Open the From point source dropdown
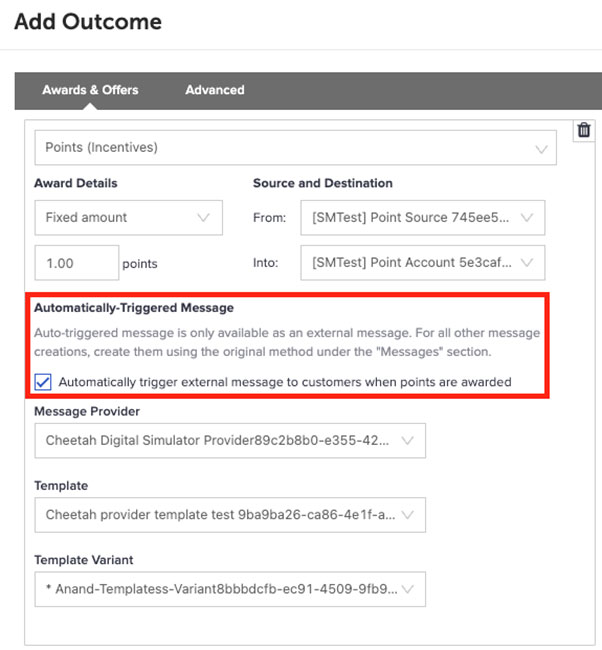Viewport: 602px width, 650px height. tap(422, 217)
